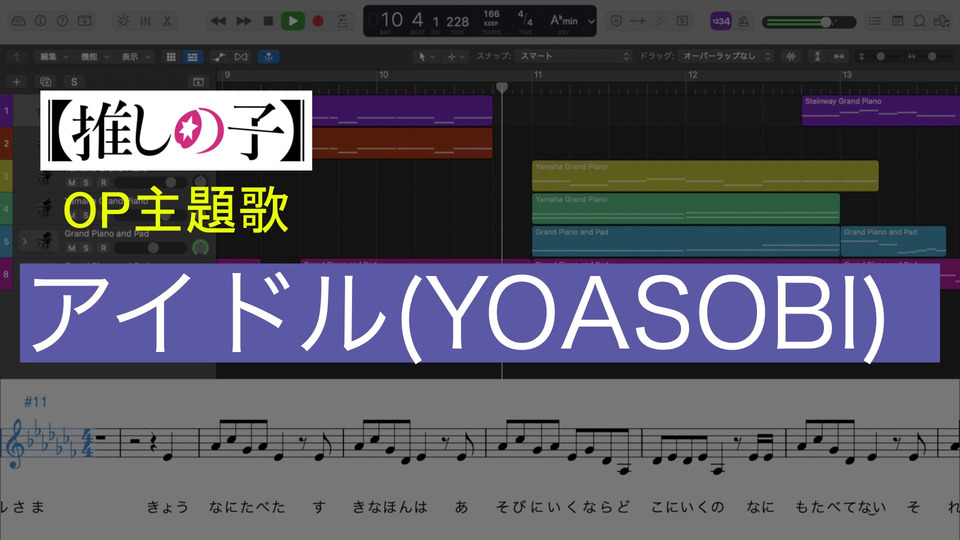This screenshot has width=960, height=540.
Task: Click the Rewind transport button
Action: click(218, 21)
